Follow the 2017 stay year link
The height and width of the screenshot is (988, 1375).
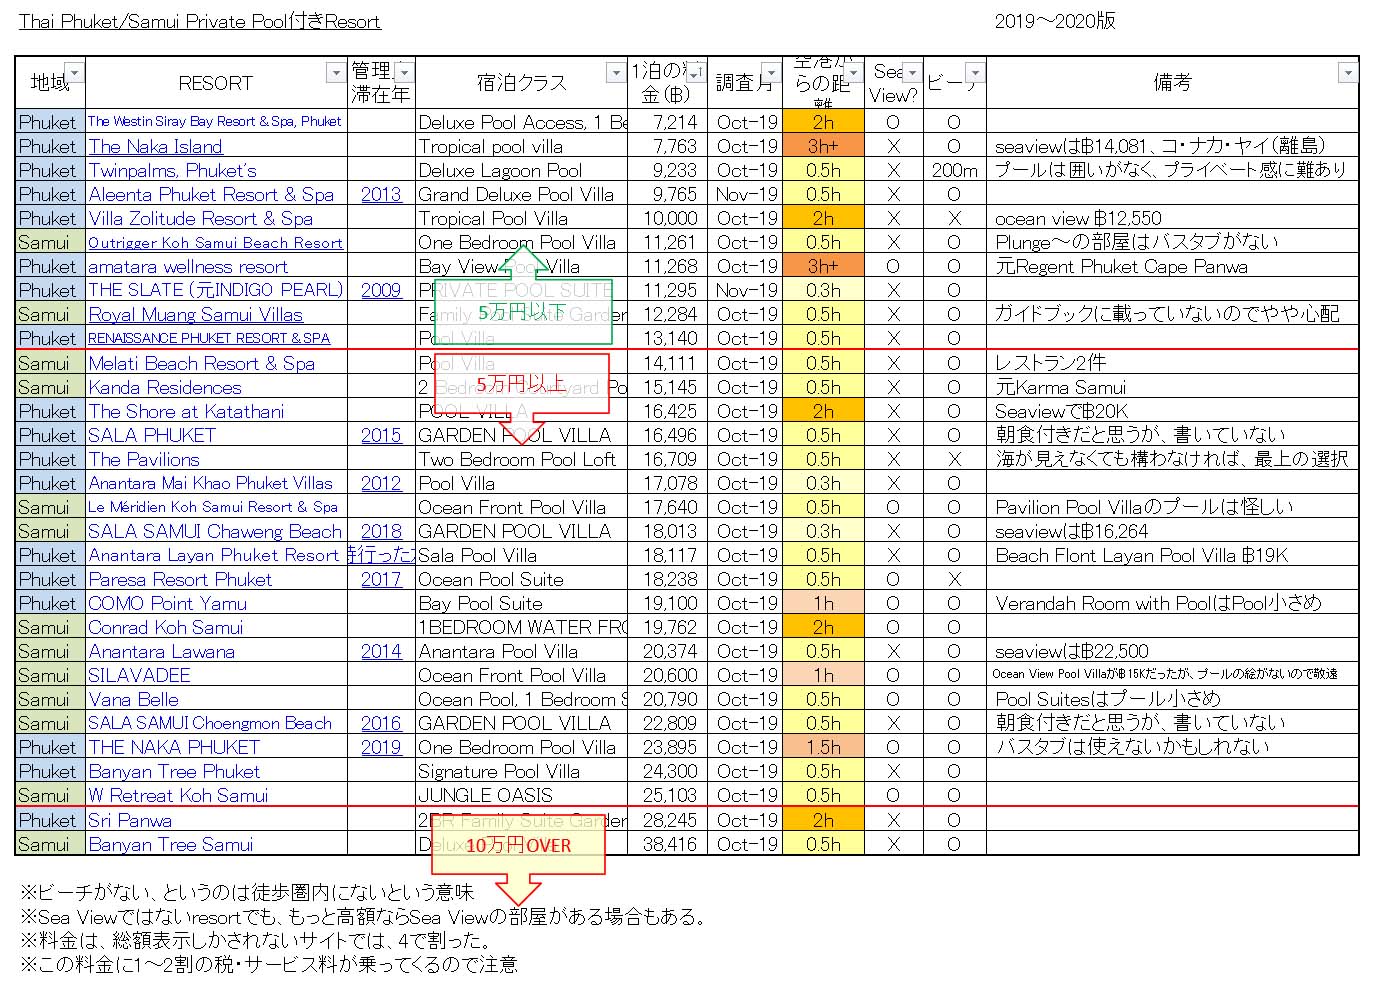381,579
